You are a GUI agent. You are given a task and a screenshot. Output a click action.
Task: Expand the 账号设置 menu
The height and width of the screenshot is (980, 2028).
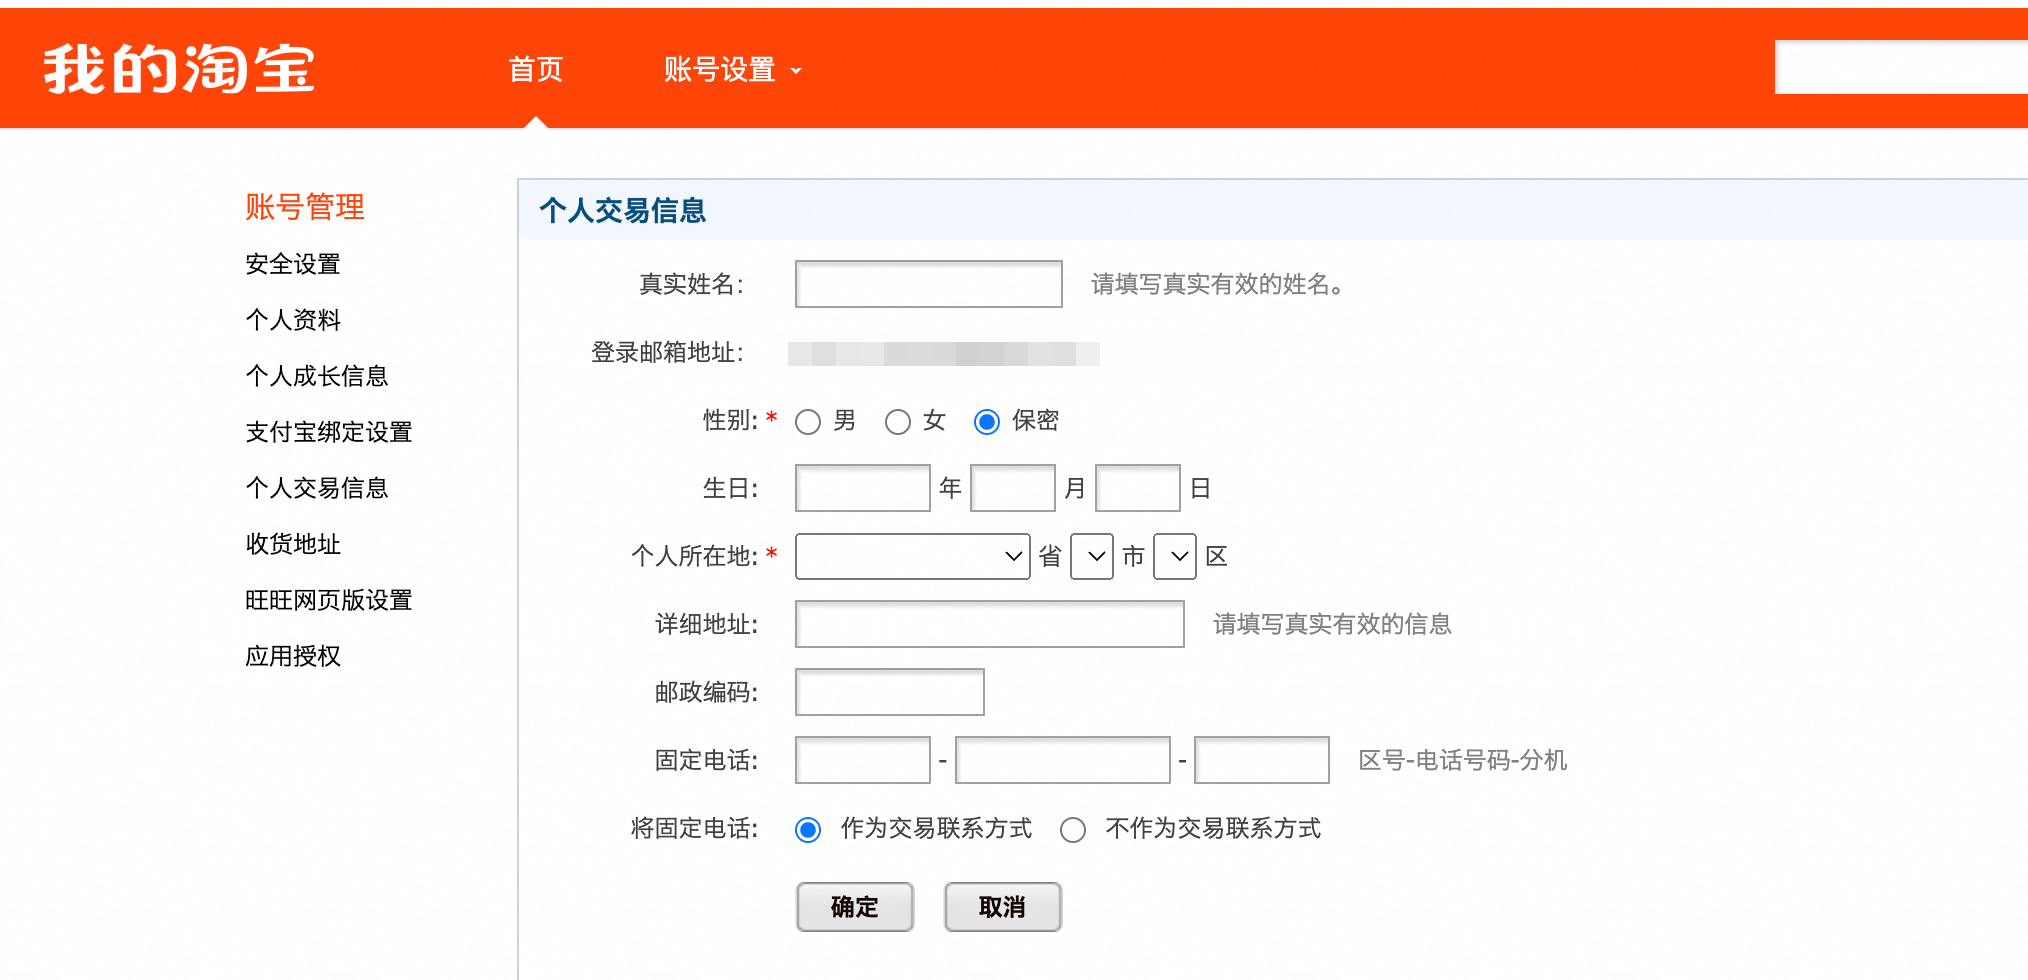[733, 69]
